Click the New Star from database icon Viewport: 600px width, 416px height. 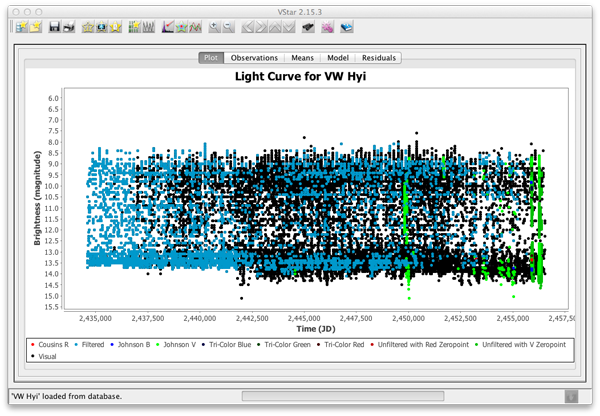point(22,27)
